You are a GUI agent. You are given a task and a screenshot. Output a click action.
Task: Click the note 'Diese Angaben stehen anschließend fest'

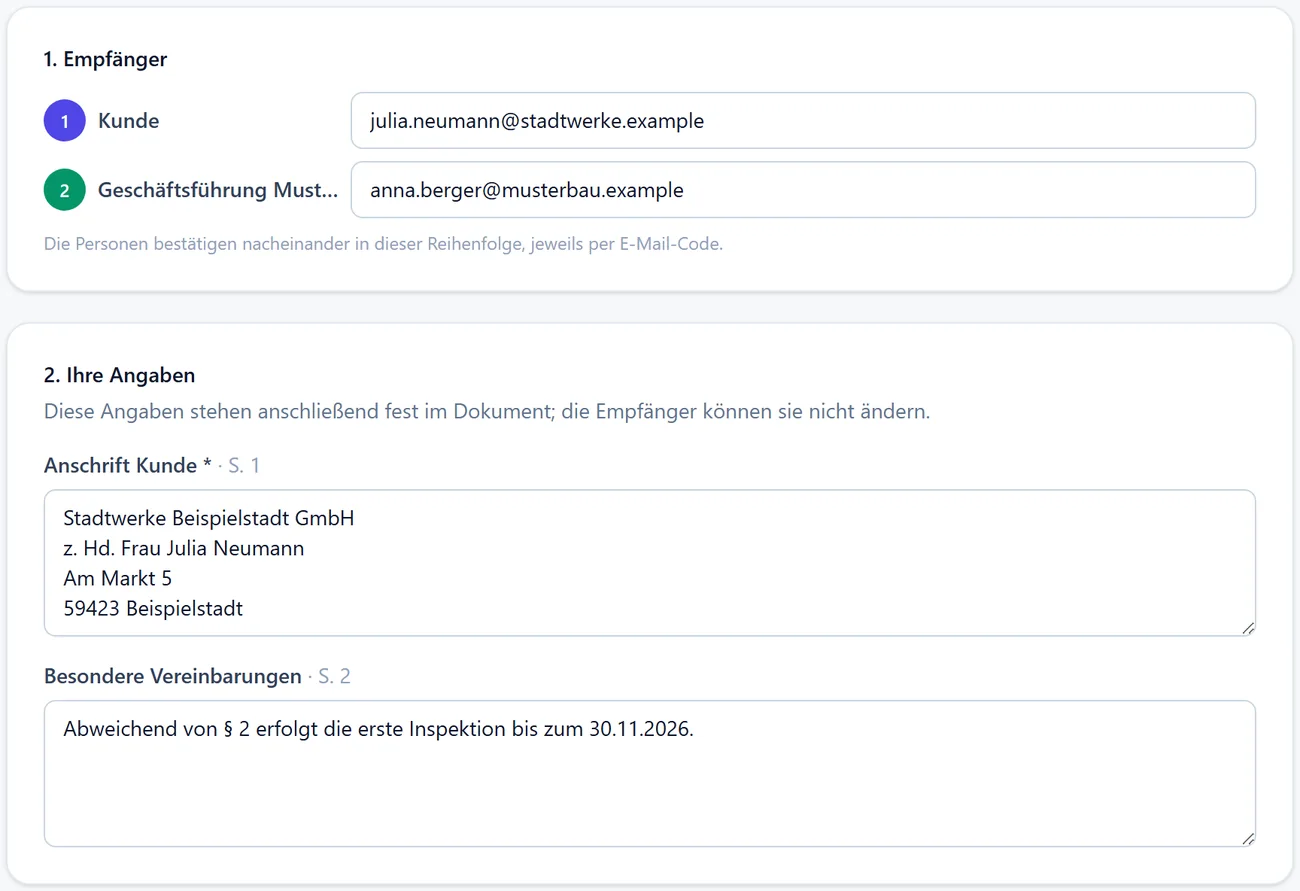click(487, 411)
